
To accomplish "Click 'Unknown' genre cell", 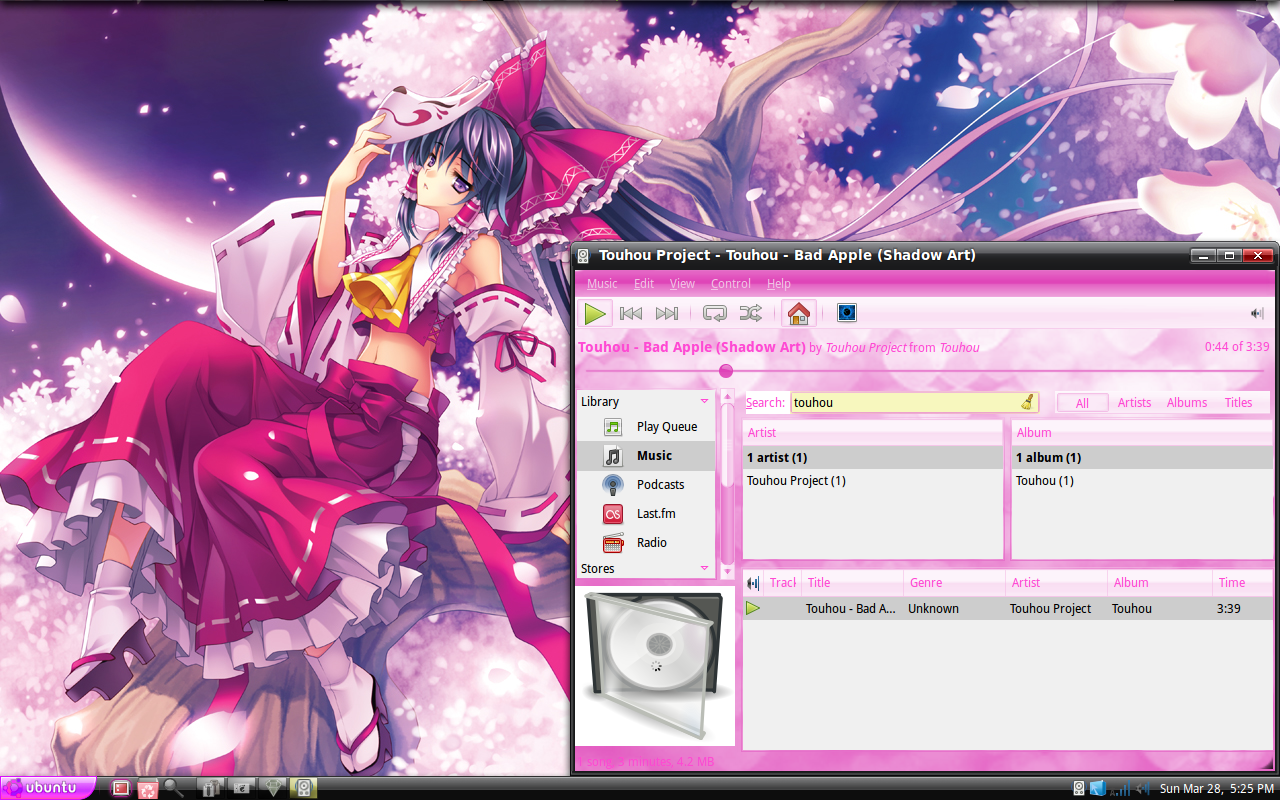I will click(933, 609).
